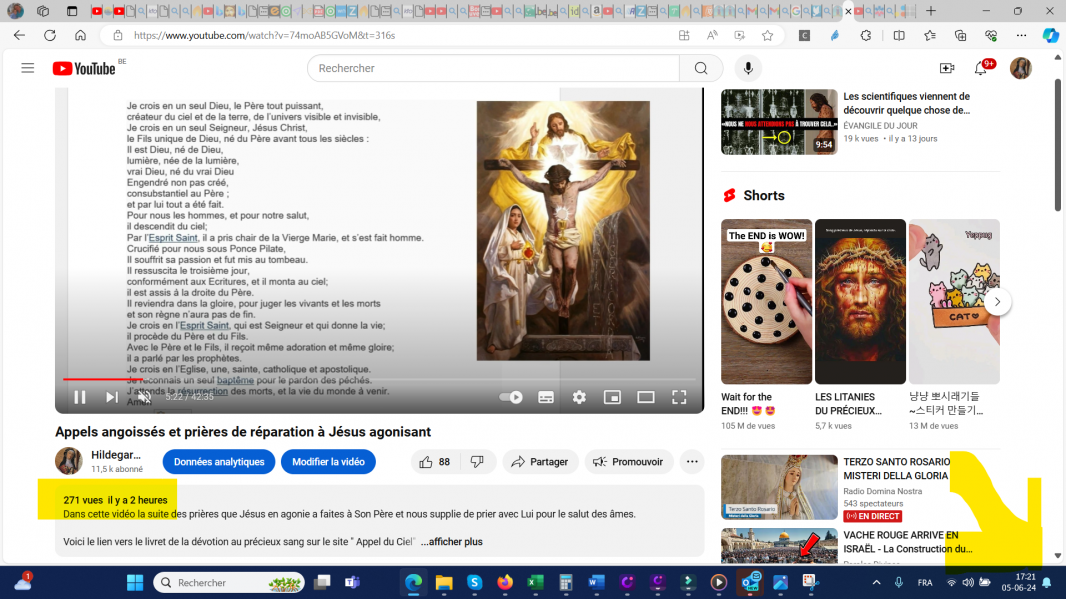Open File Explorer from the taskbar
Viewport: 1066px width, 599px height.
(444, 583)
